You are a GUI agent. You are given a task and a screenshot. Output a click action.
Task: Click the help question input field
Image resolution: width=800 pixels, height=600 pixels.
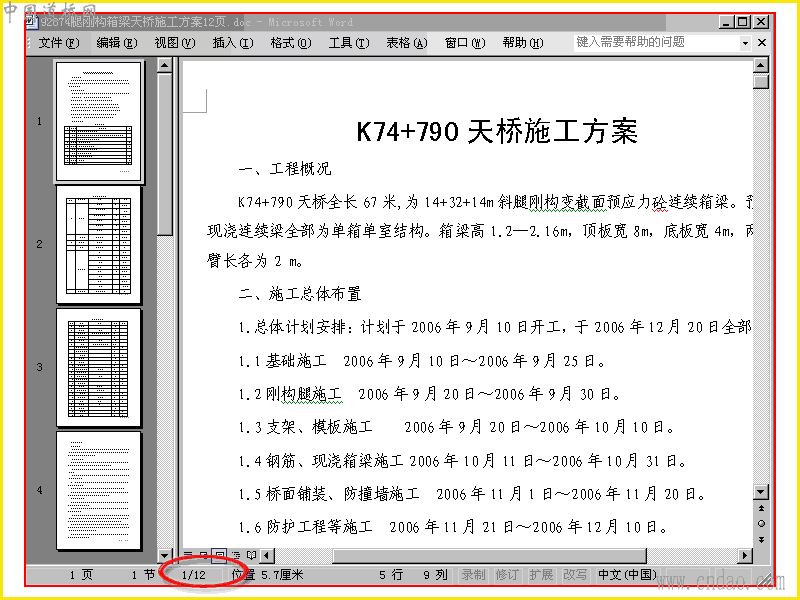pos(656,42)
